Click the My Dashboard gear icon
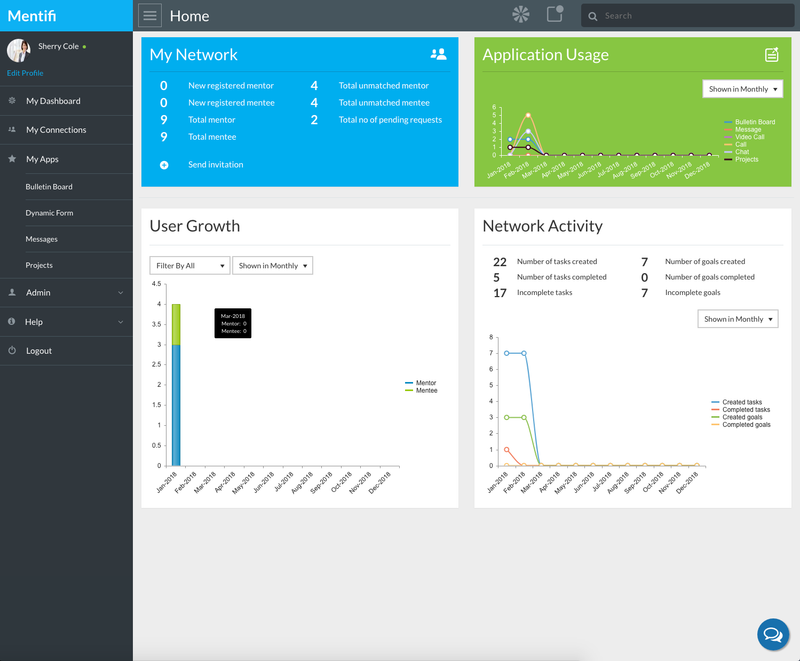Viewport: 800px width, 661px height. 12,100
